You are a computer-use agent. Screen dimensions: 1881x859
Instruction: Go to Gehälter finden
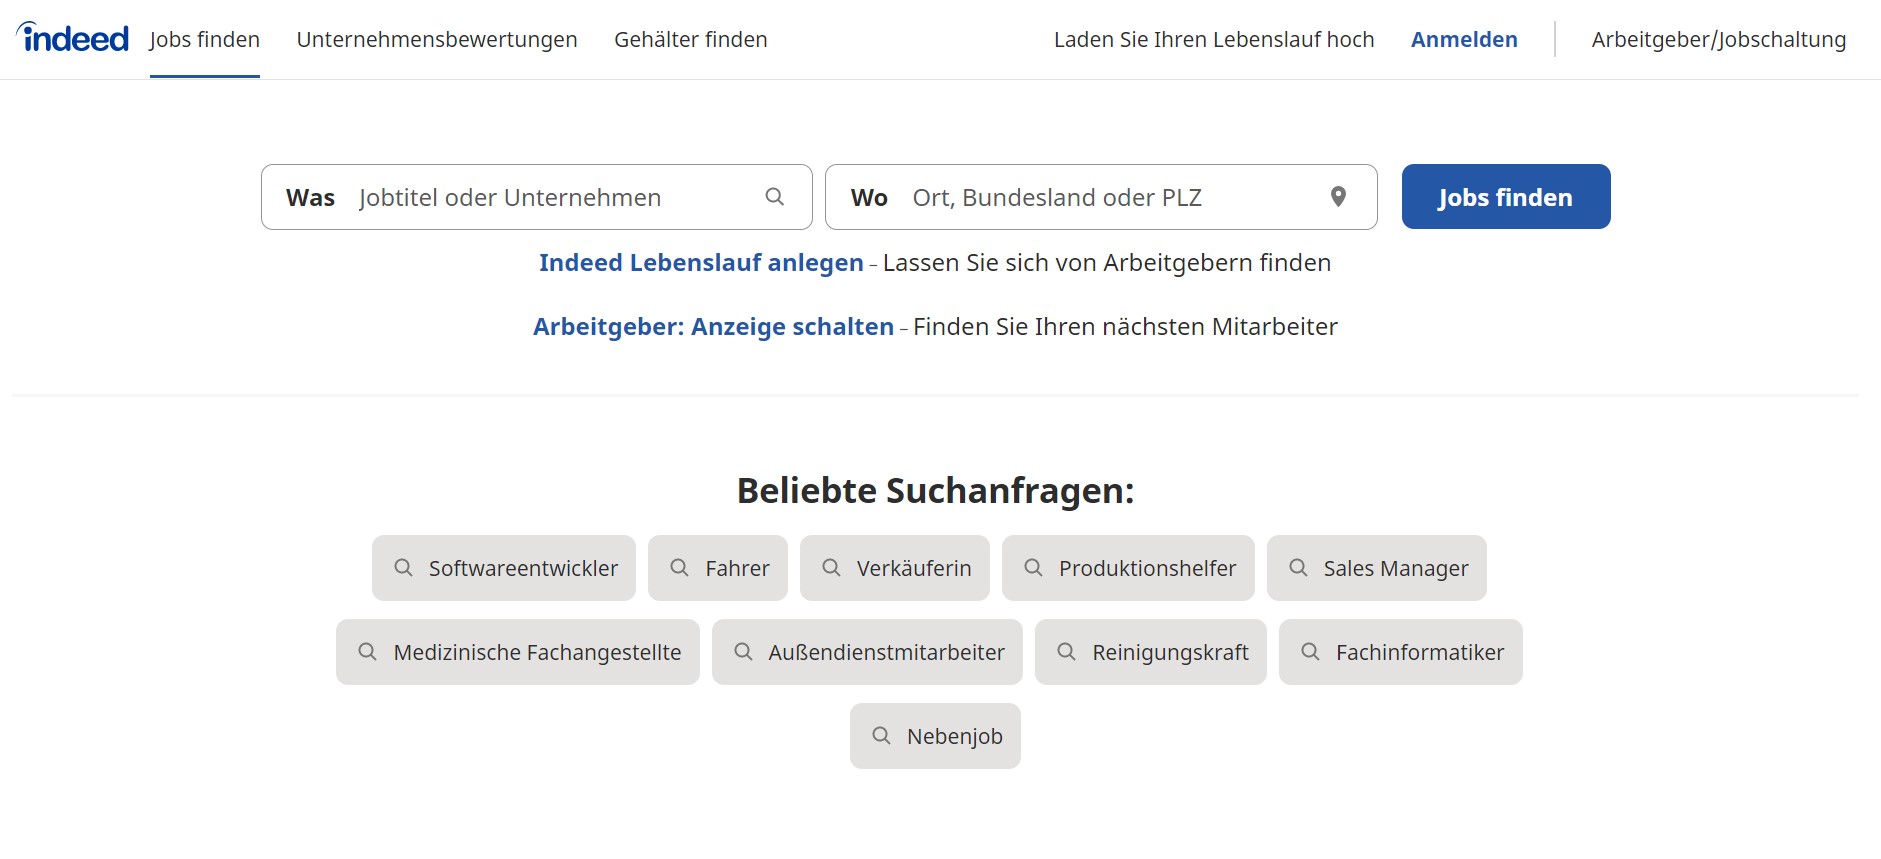(x=691, y=40)
